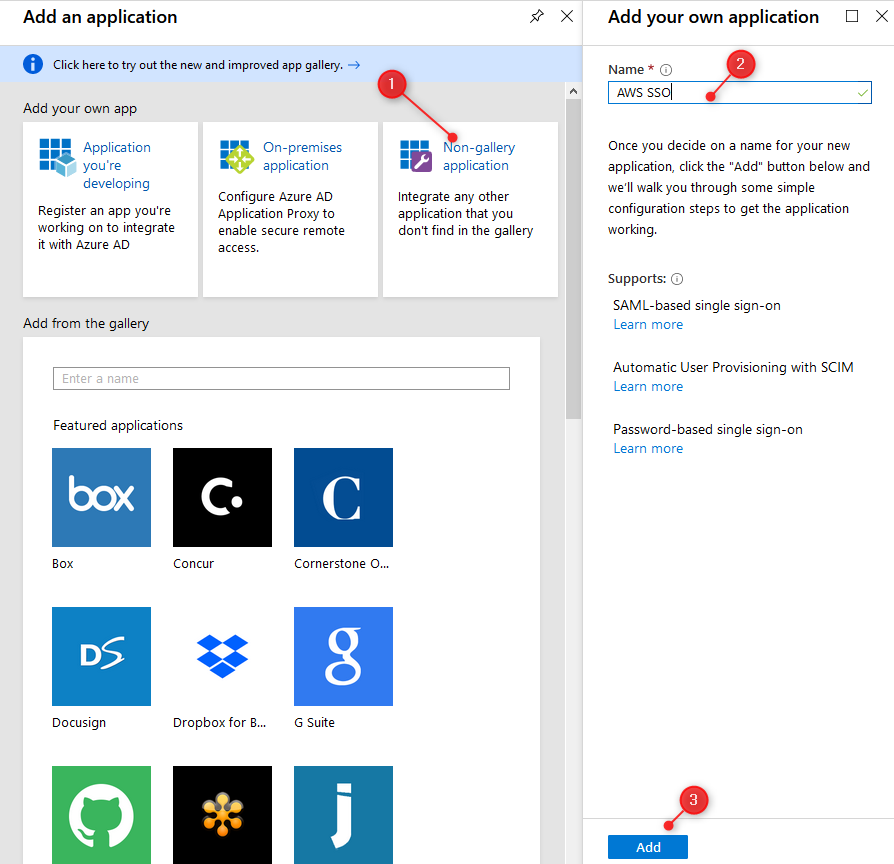Viewport: 894px width, 864px height.
Task: Click the vertical scrollbar thumb
Action: pyautogui.click(x=574, y=259)
